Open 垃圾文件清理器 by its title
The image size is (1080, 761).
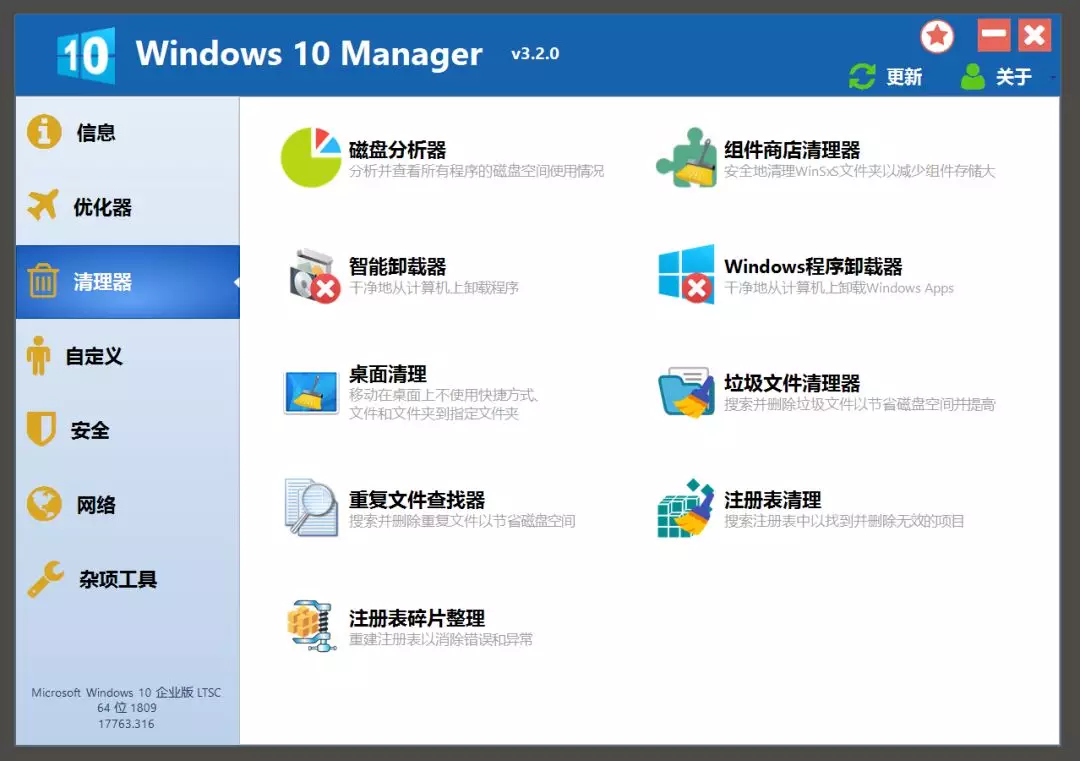[x=792, y=383]
